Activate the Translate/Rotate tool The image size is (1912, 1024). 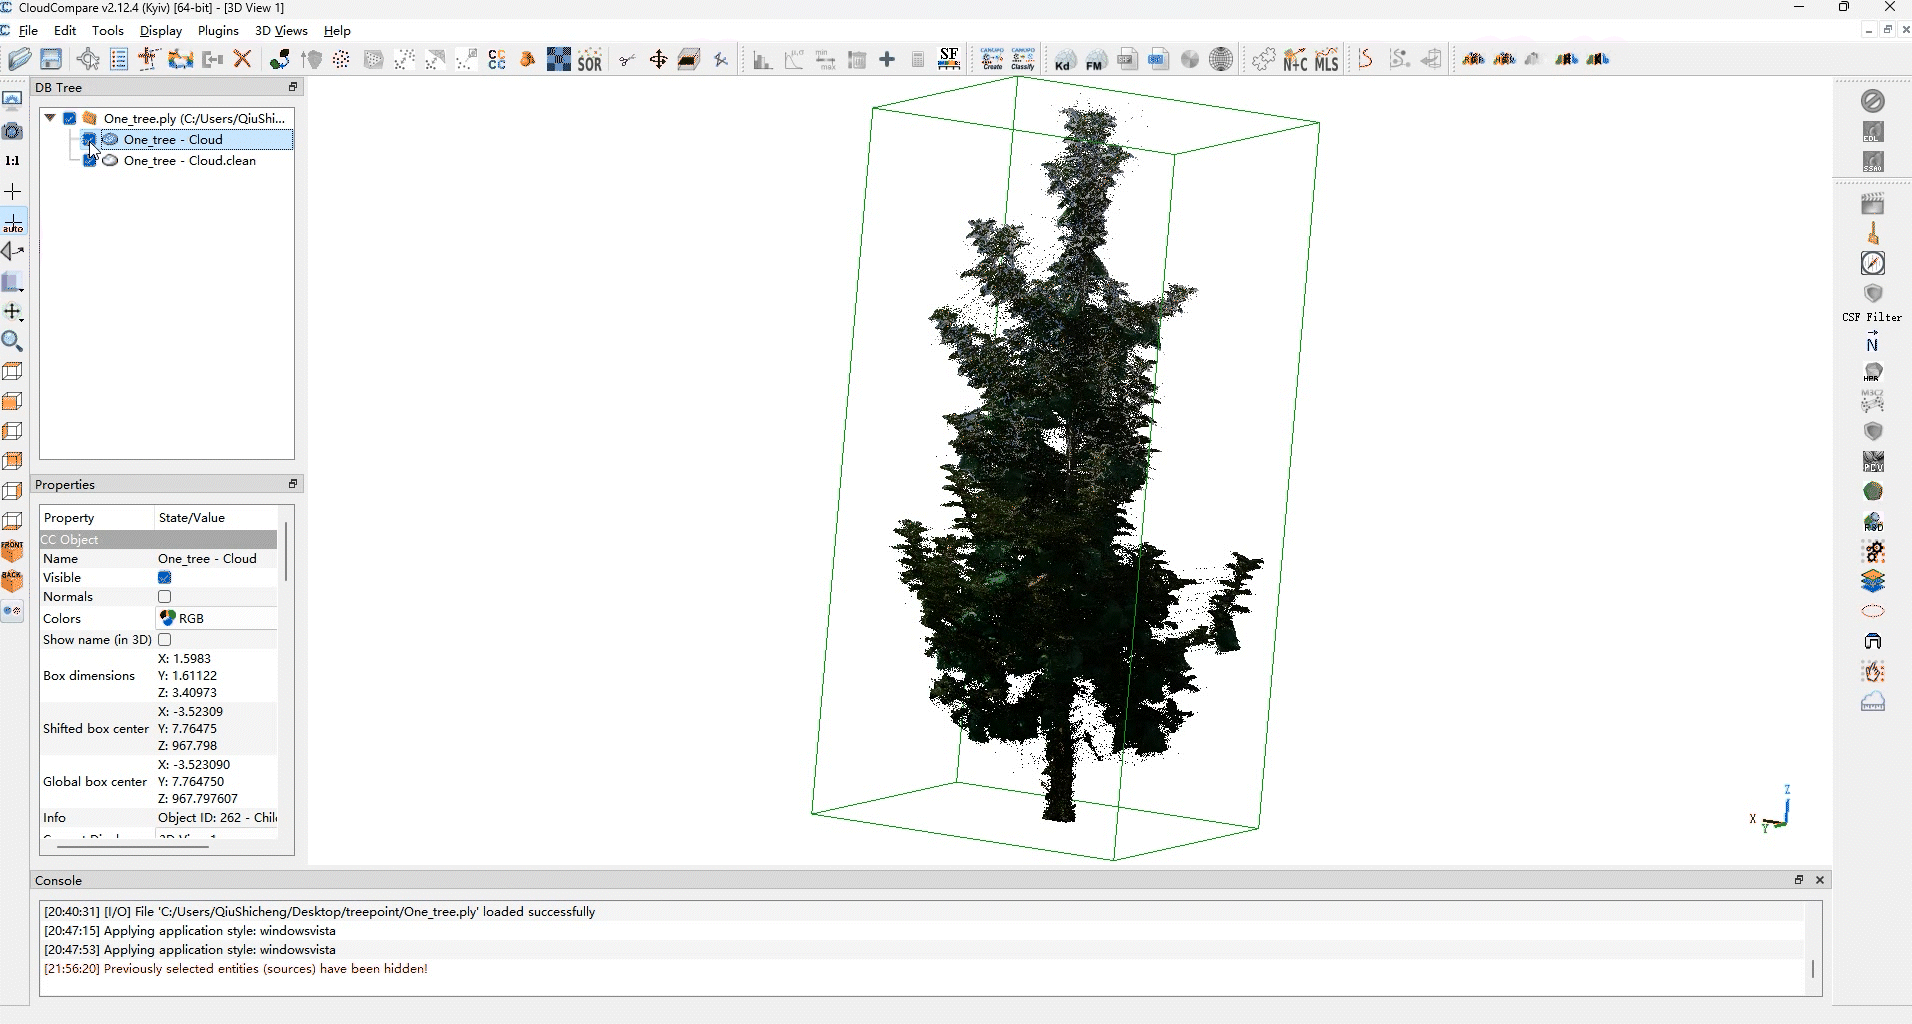pyautogui.click(x=658, y=60)
